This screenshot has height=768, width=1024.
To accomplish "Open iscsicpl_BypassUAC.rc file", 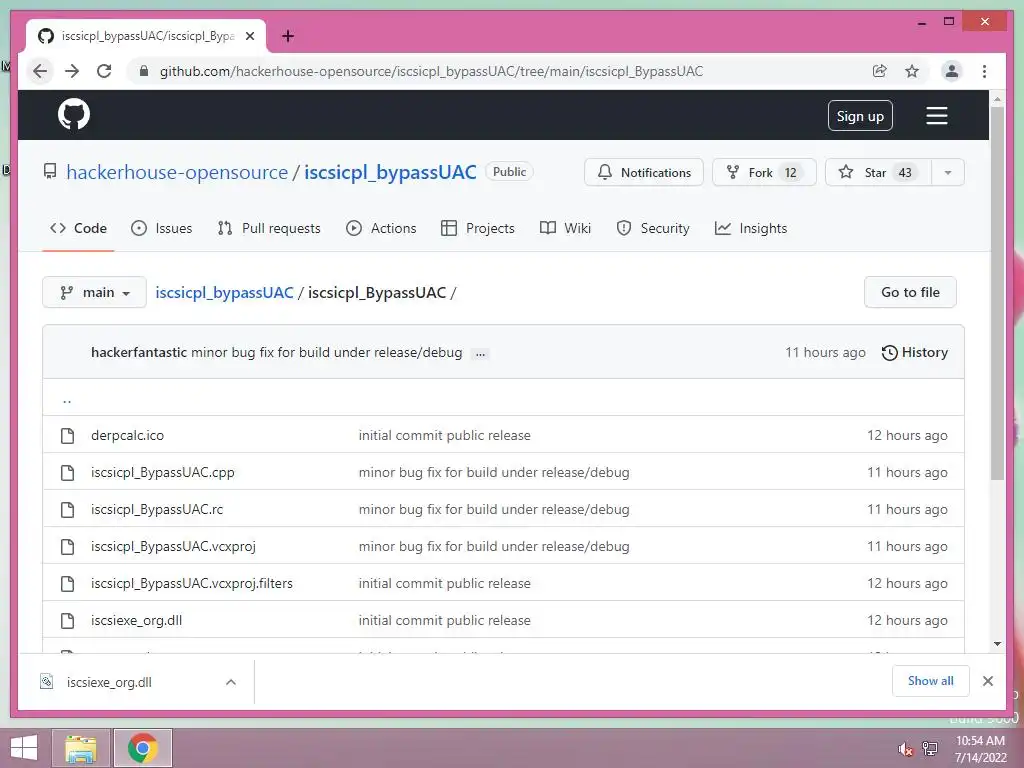I will tap(157, 509).
